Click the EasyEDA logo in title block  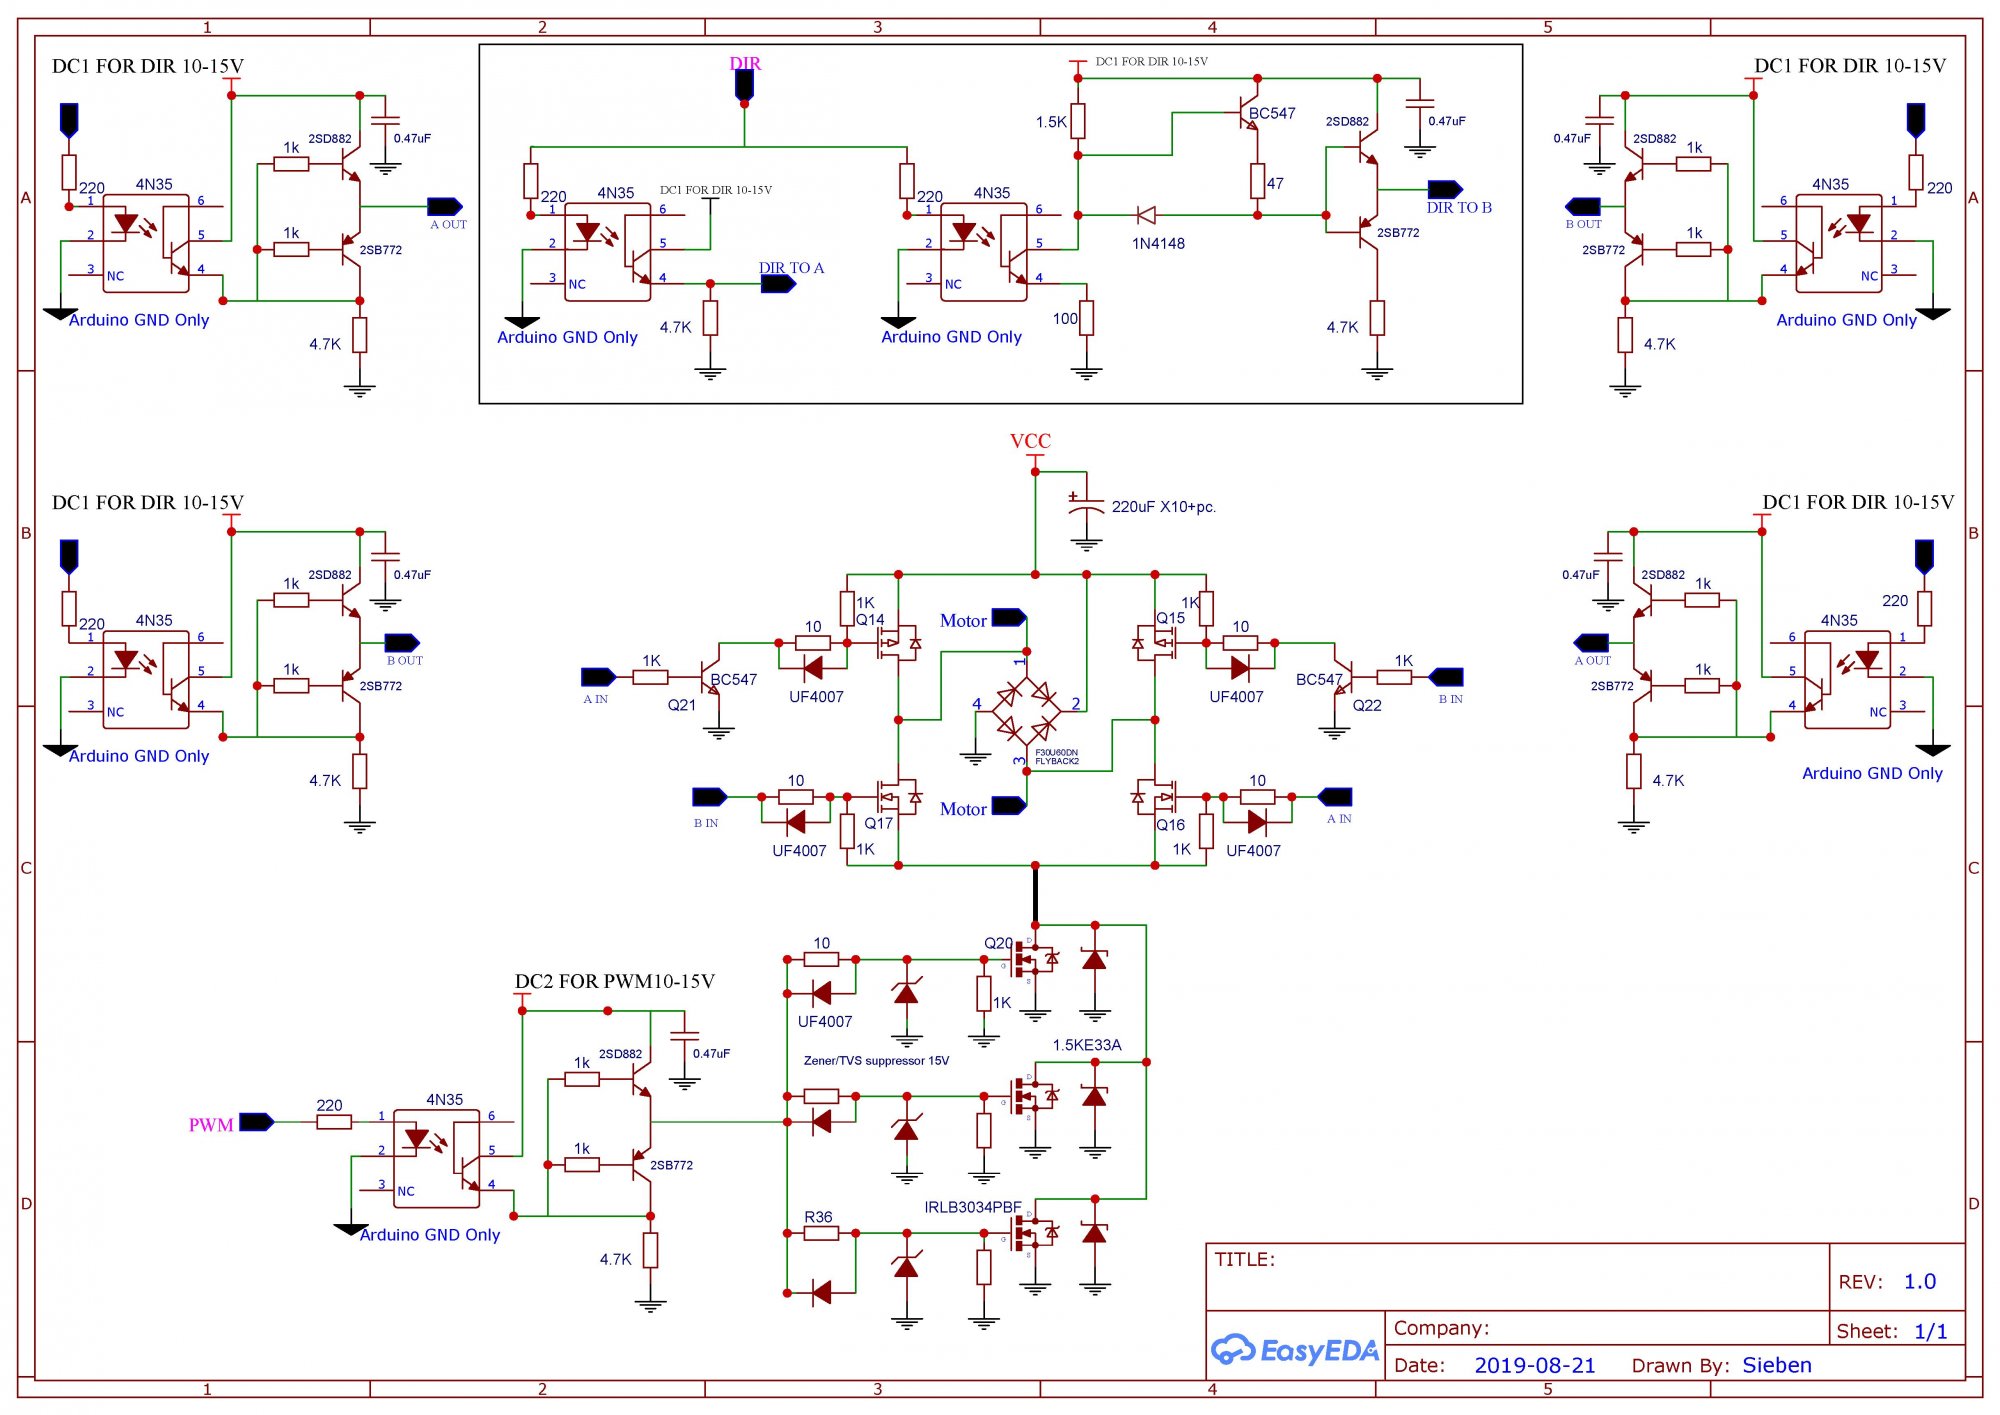coord(1294,1350)
